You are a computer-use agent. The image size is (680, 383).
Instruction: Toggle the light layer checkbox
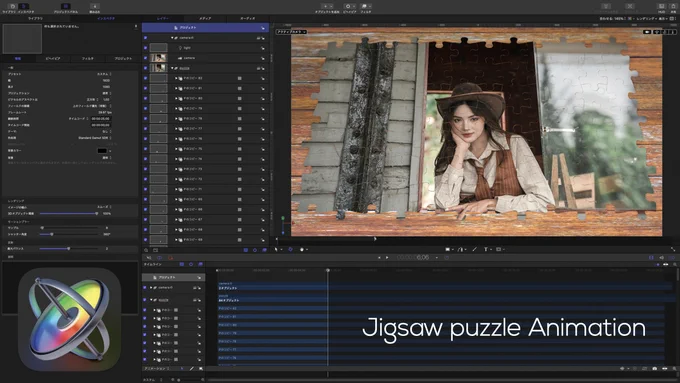click(x=145, y=48)
